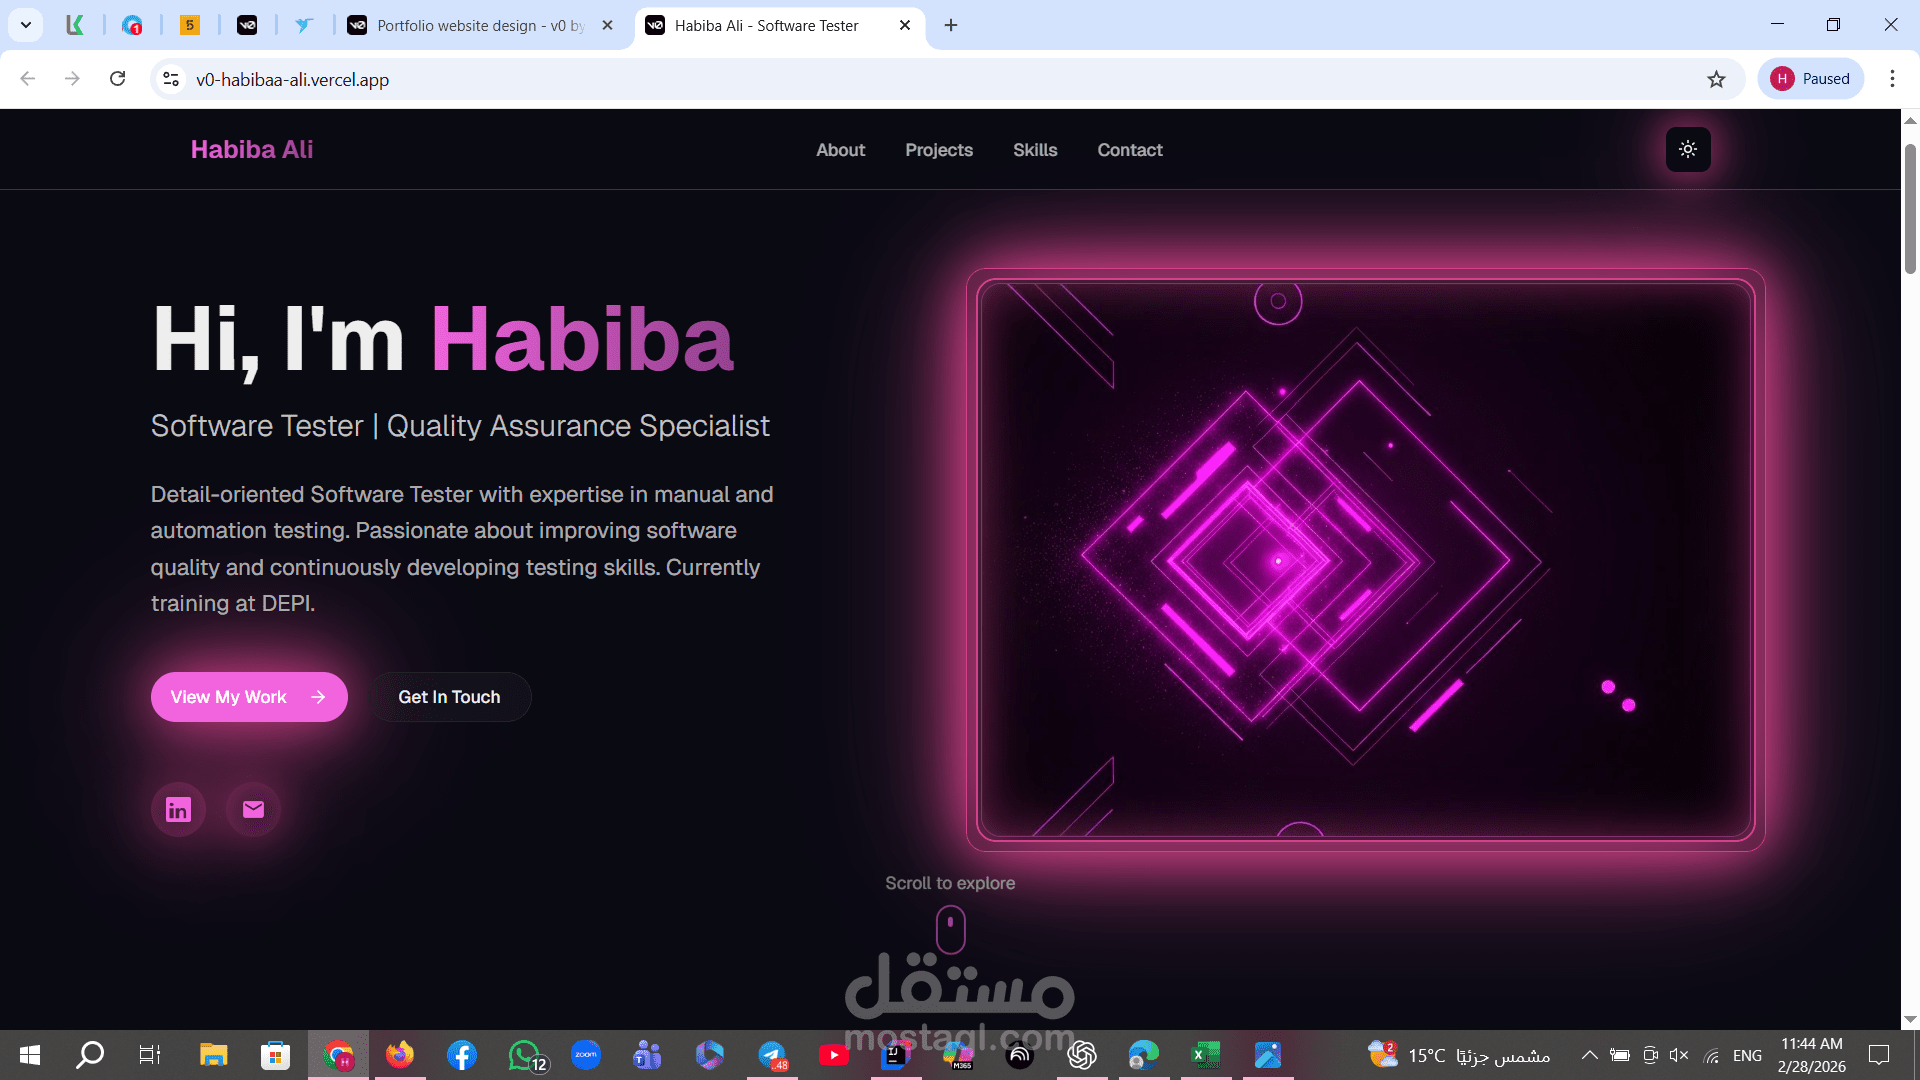Open File Explorer from the taskbar
The height and width of the screenshot is (1080, 1920).
tap(213, 1055)
